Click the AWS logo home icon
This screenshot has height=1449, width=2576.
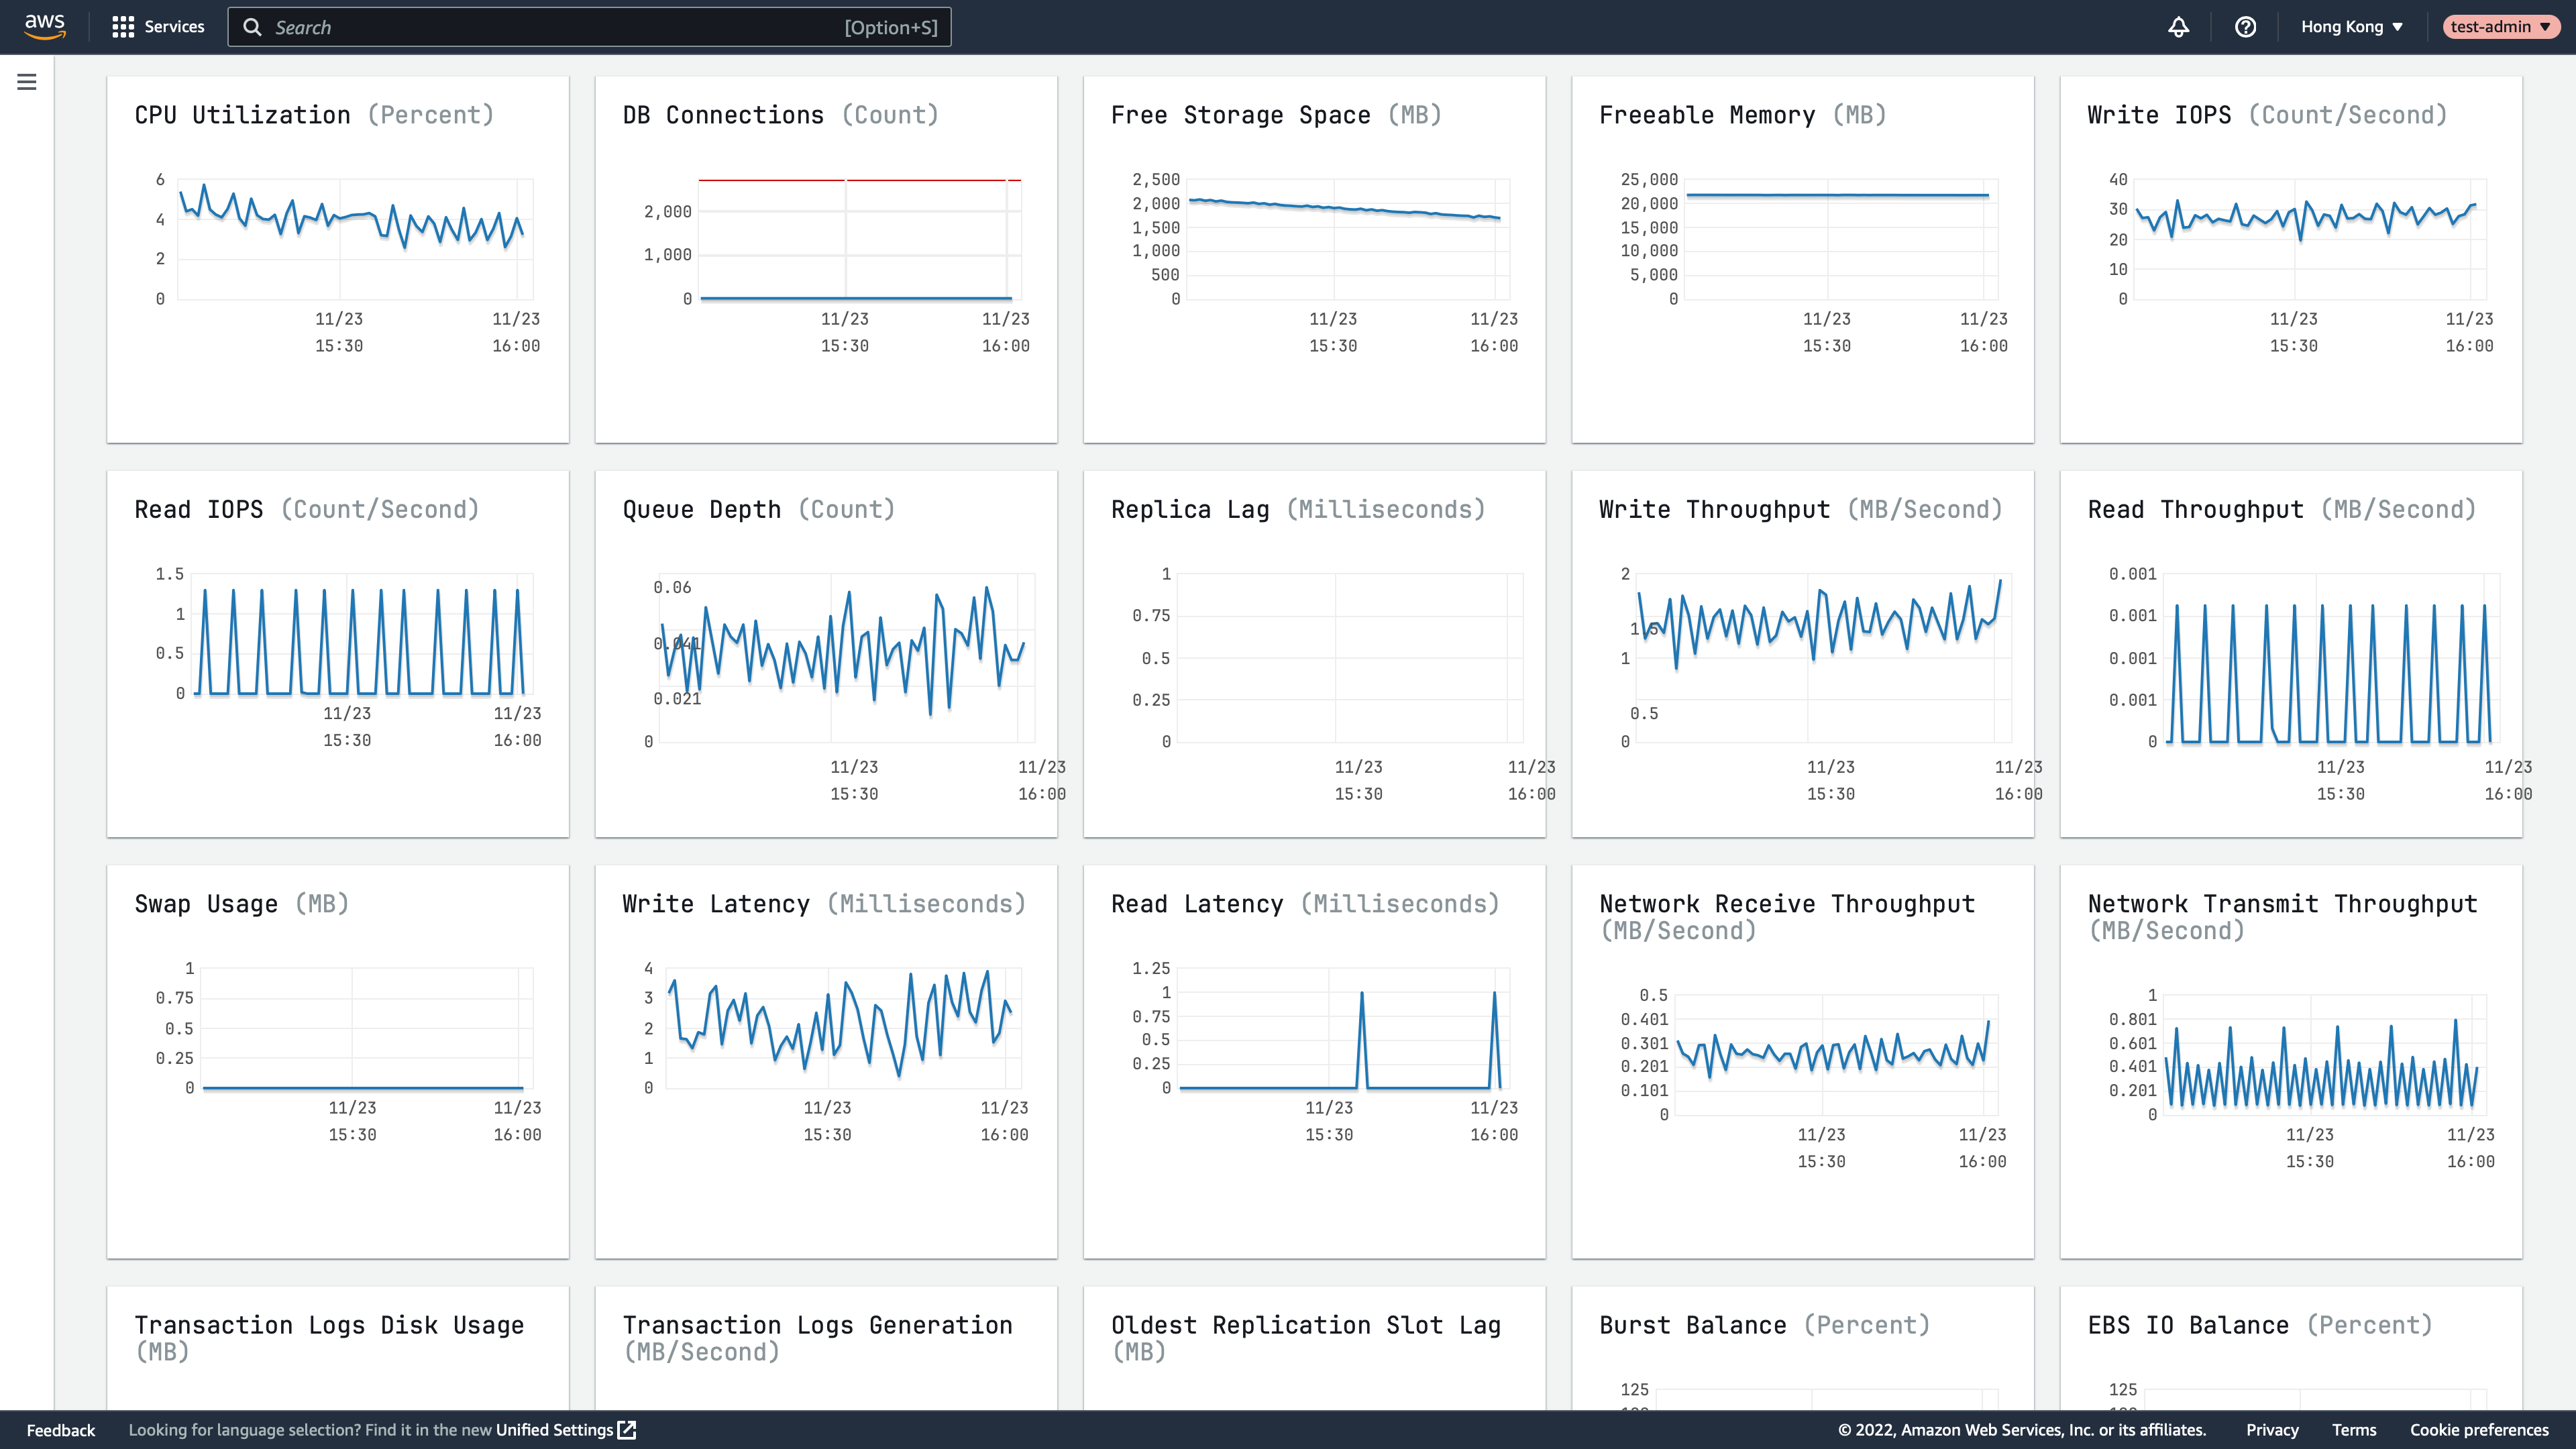tap(45, 26)
